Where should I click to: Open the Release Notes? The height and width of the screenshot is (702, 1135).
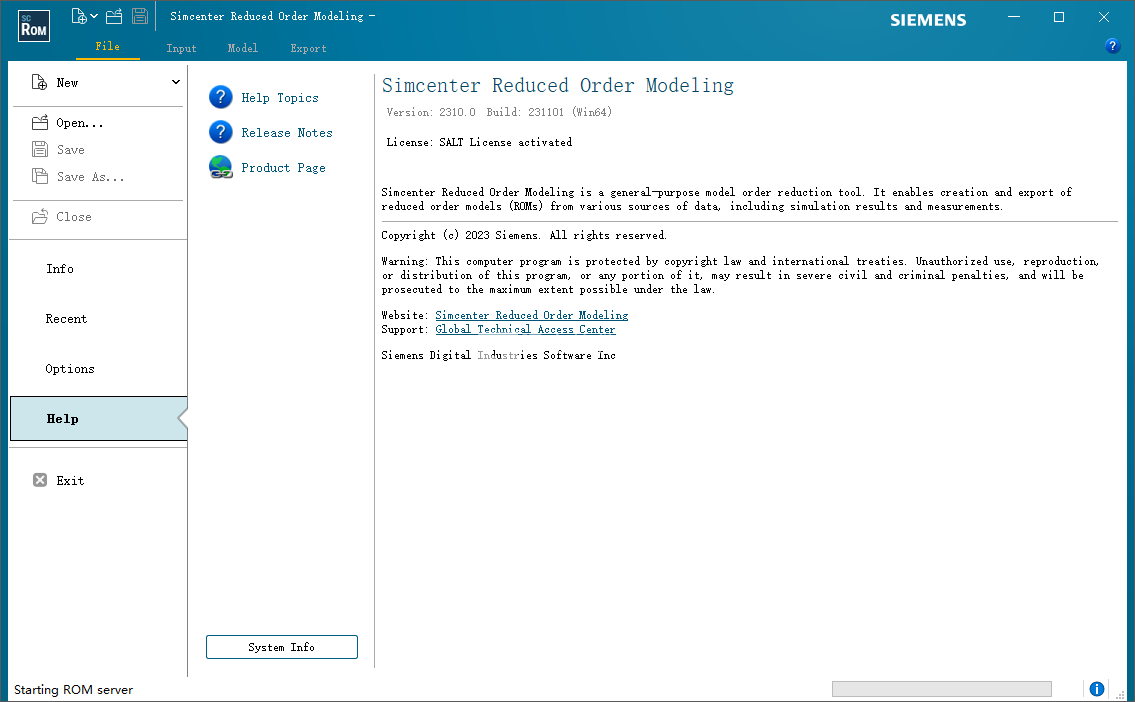click(271, 132)
